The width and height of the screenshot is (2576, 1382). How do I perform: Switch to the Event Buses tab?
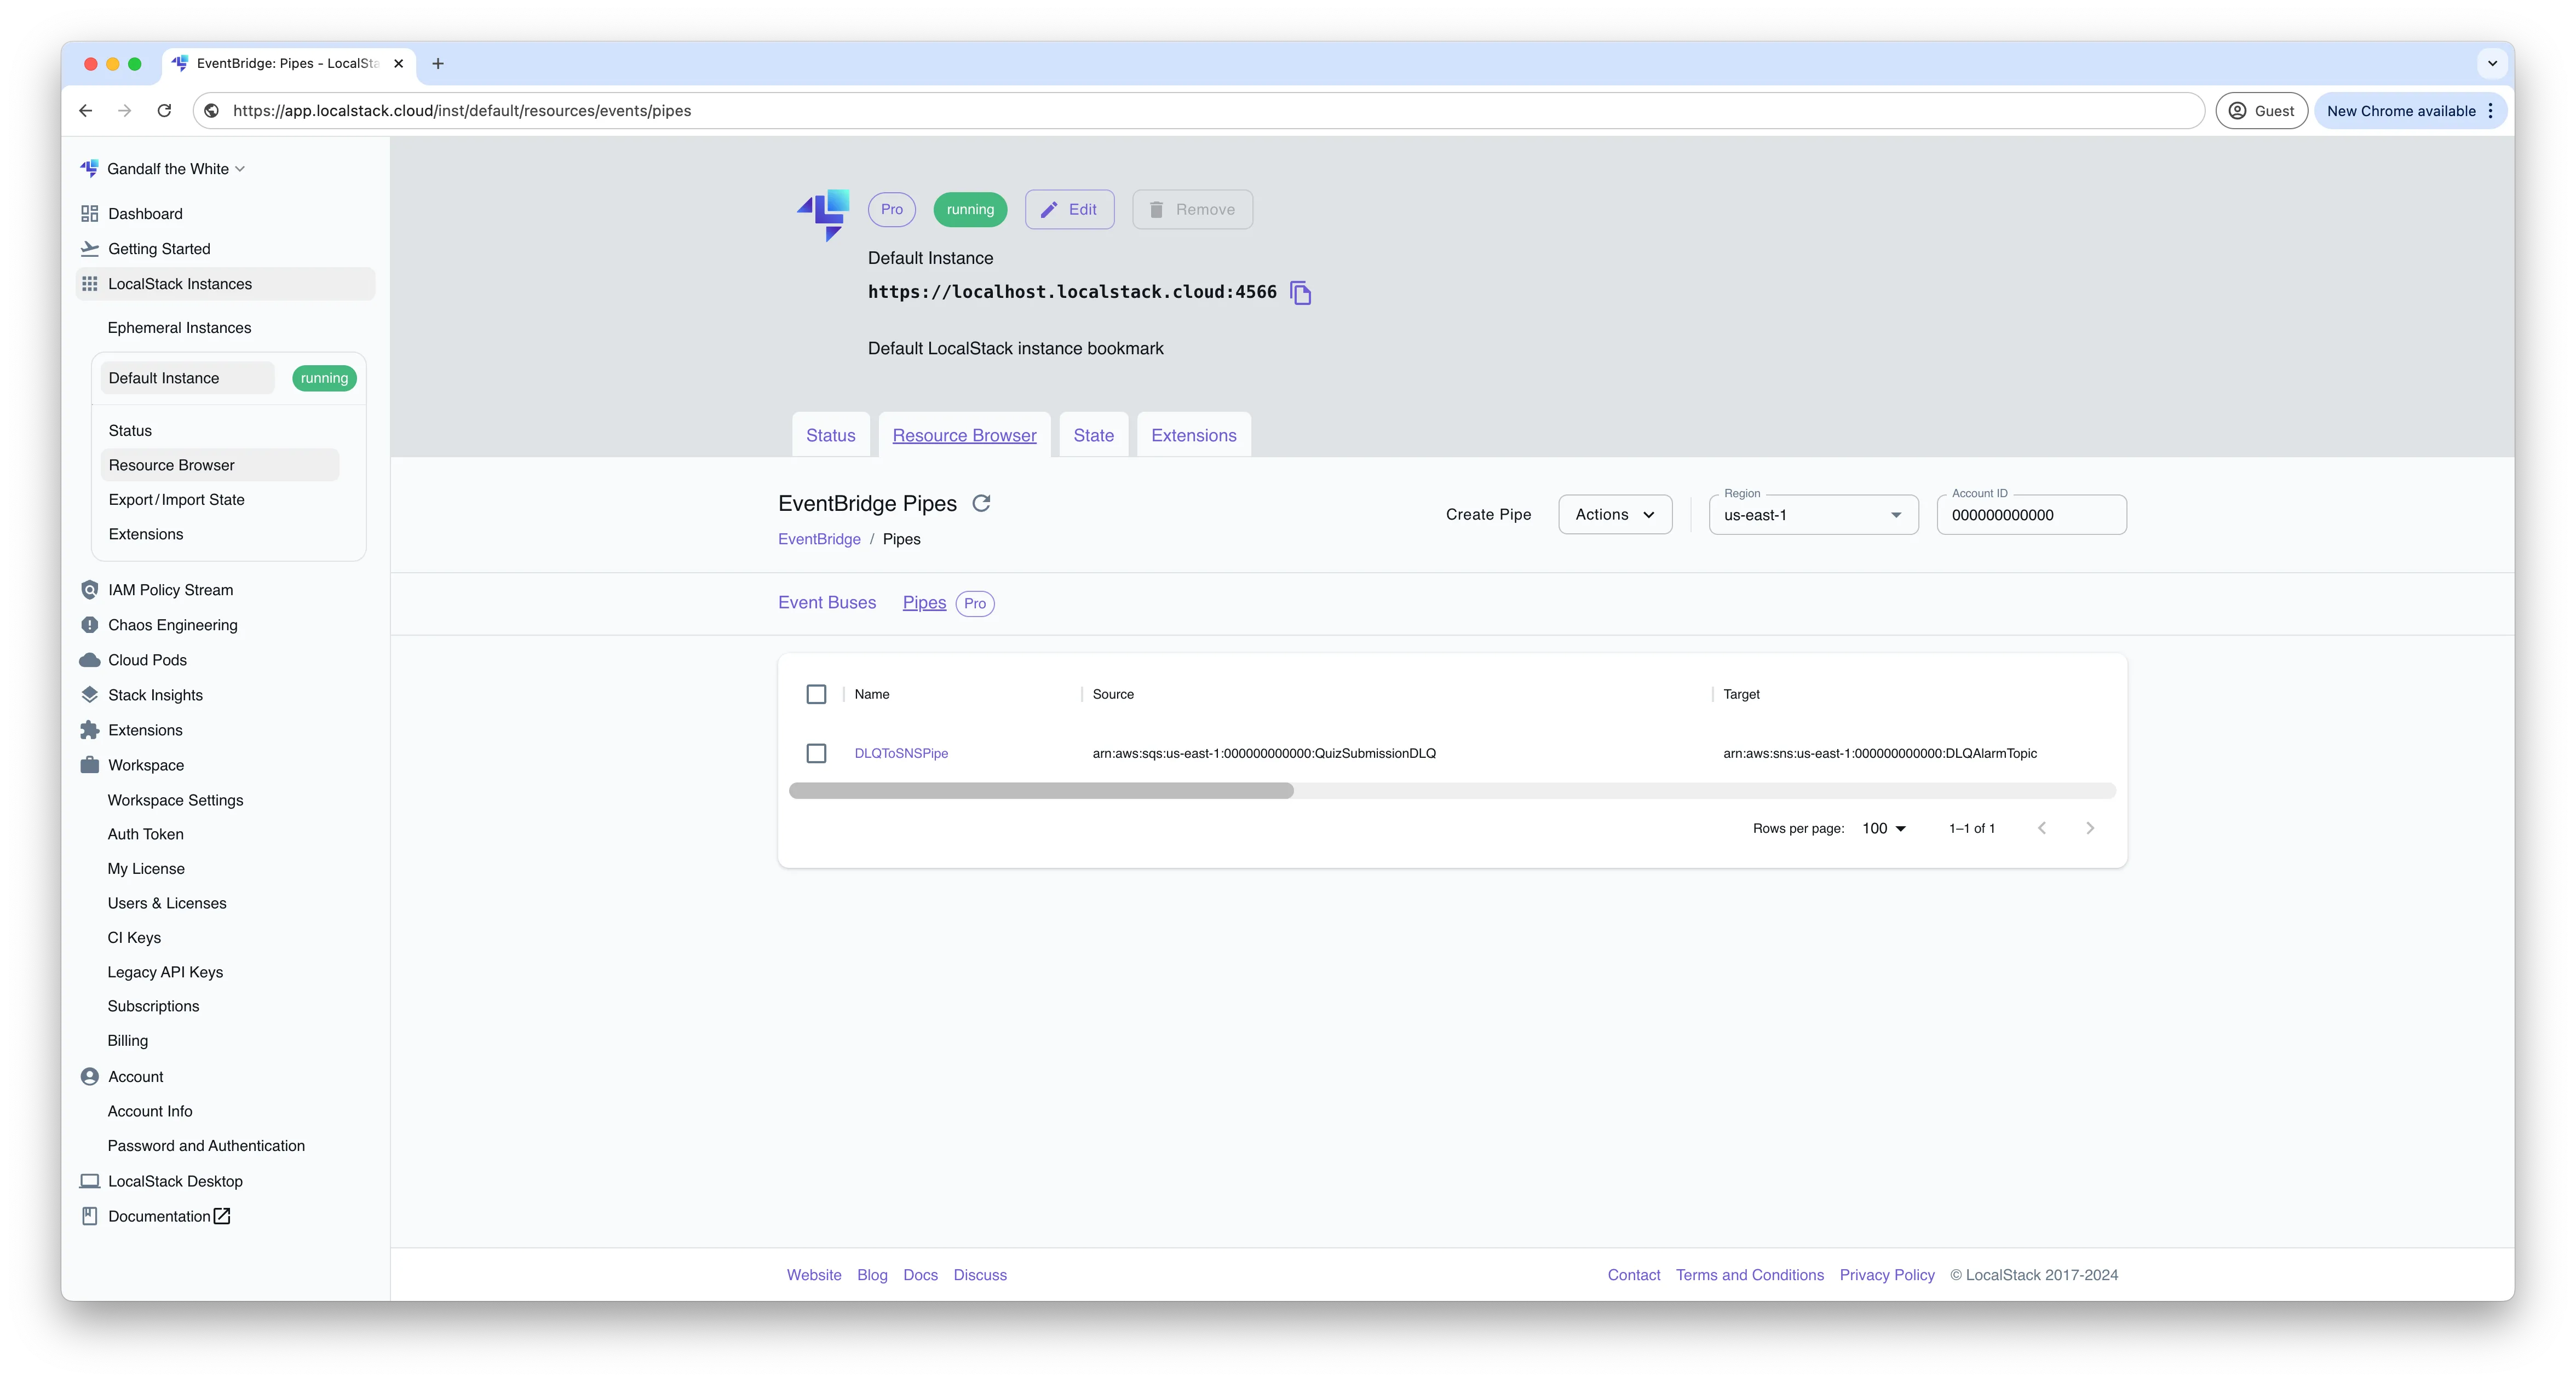pos(827,602)
